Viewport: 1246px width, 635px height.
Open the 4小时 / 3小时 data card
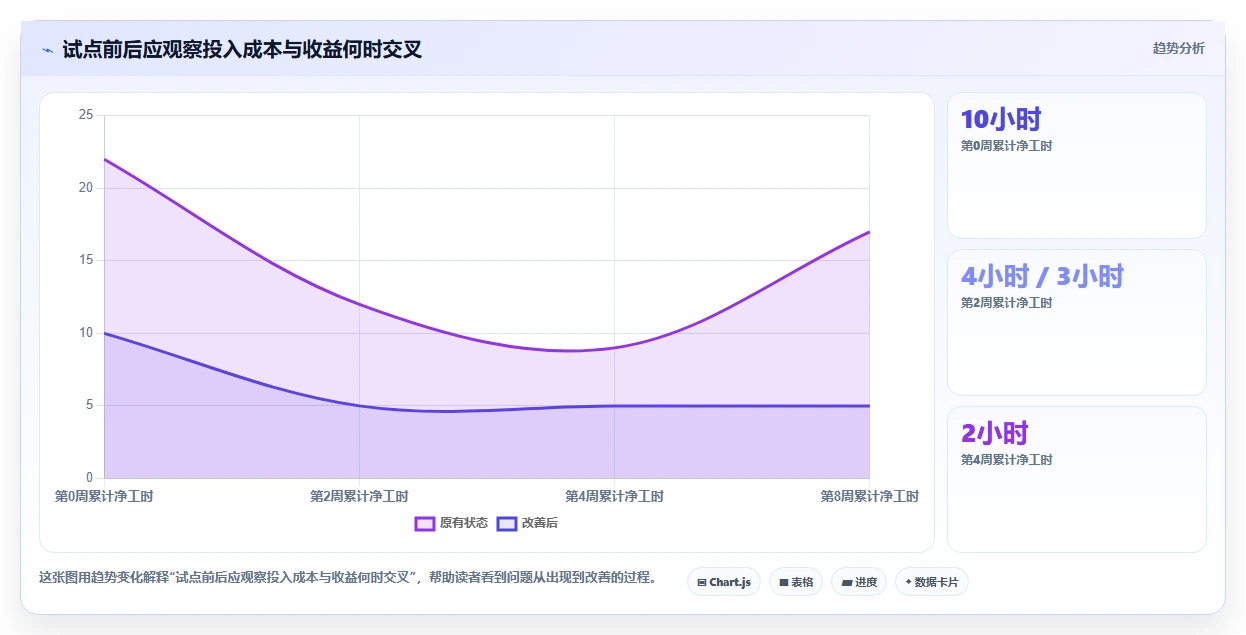coord(1077,322)
